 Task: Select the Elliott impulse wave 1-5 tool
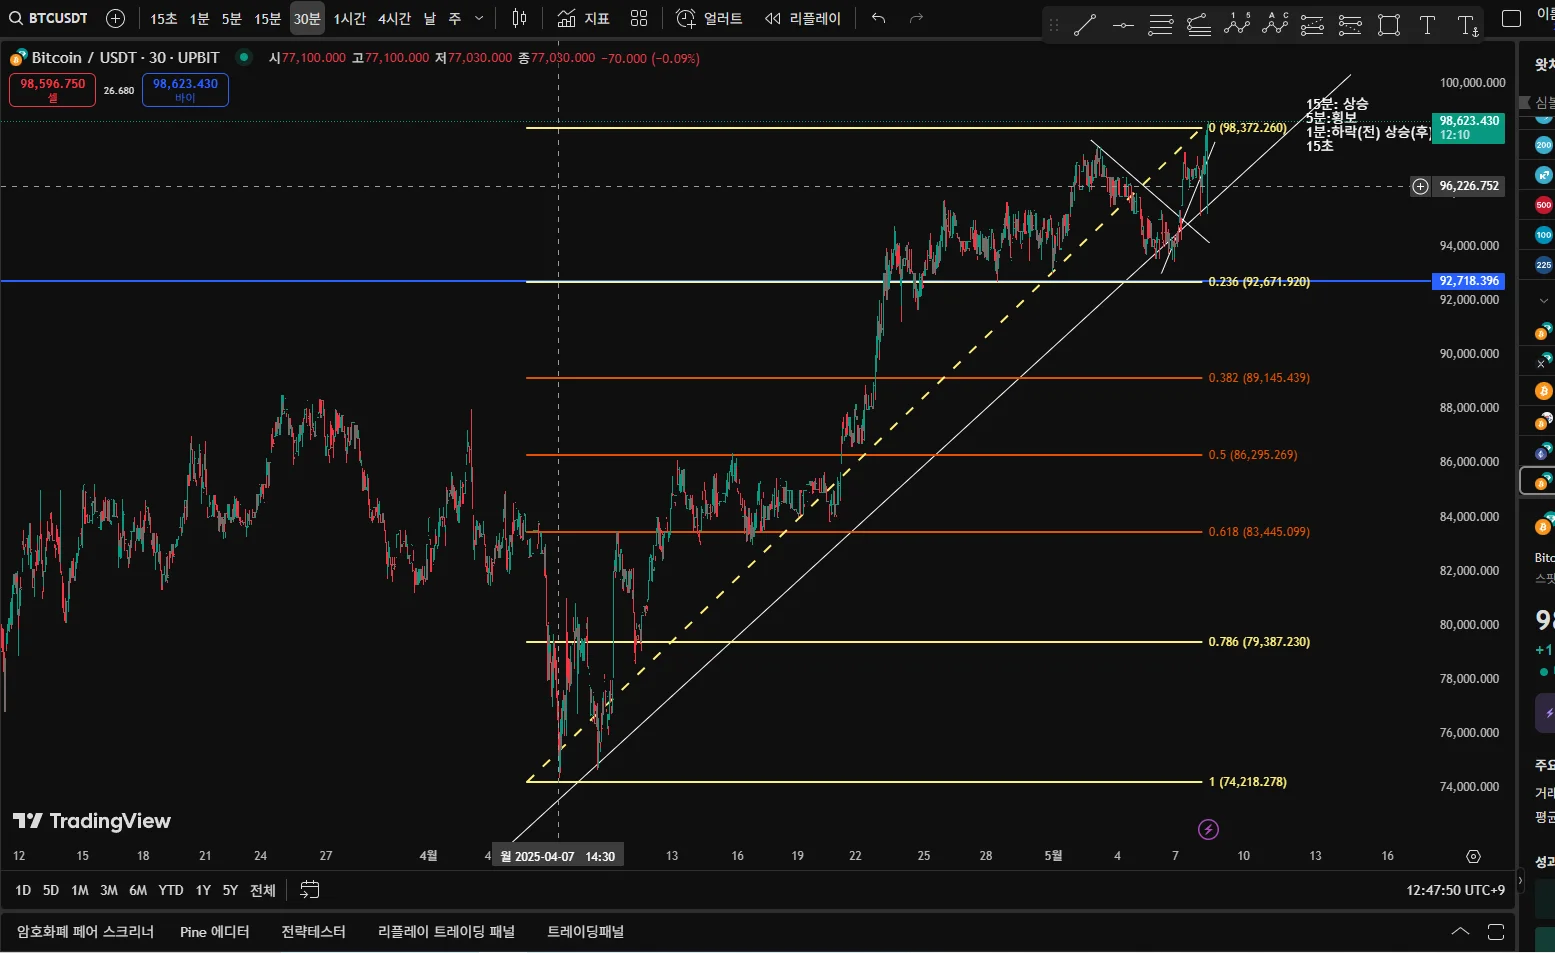1237,25
